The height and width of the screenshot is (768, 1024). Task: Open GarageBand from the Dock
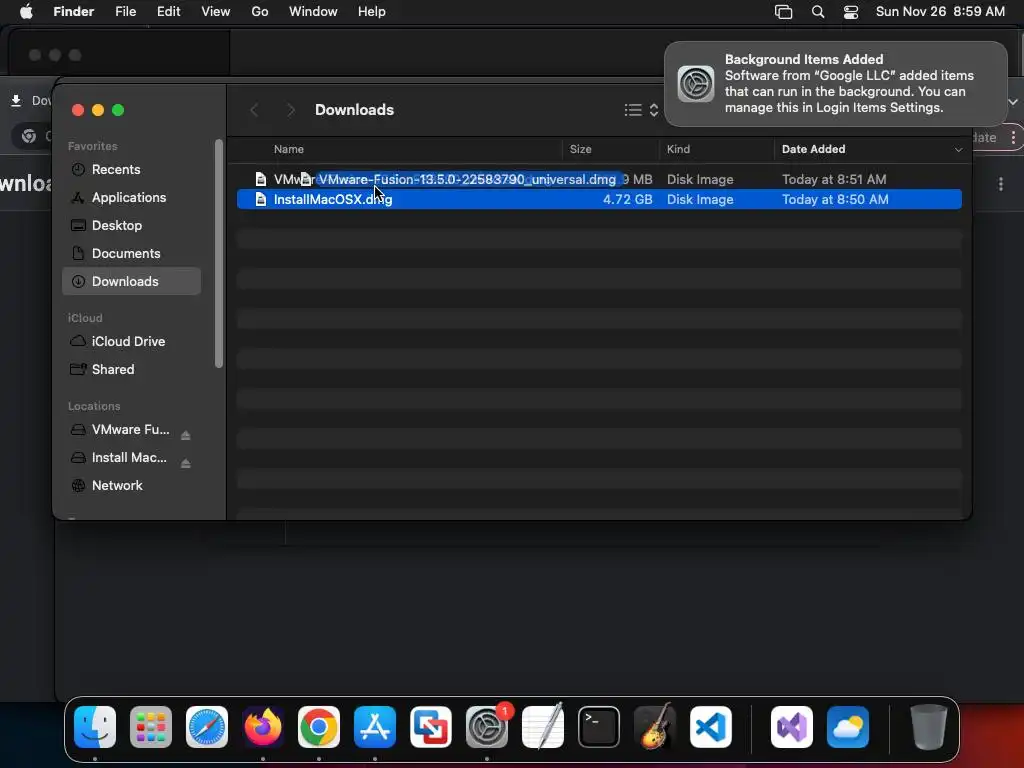[x=655, y=727]
